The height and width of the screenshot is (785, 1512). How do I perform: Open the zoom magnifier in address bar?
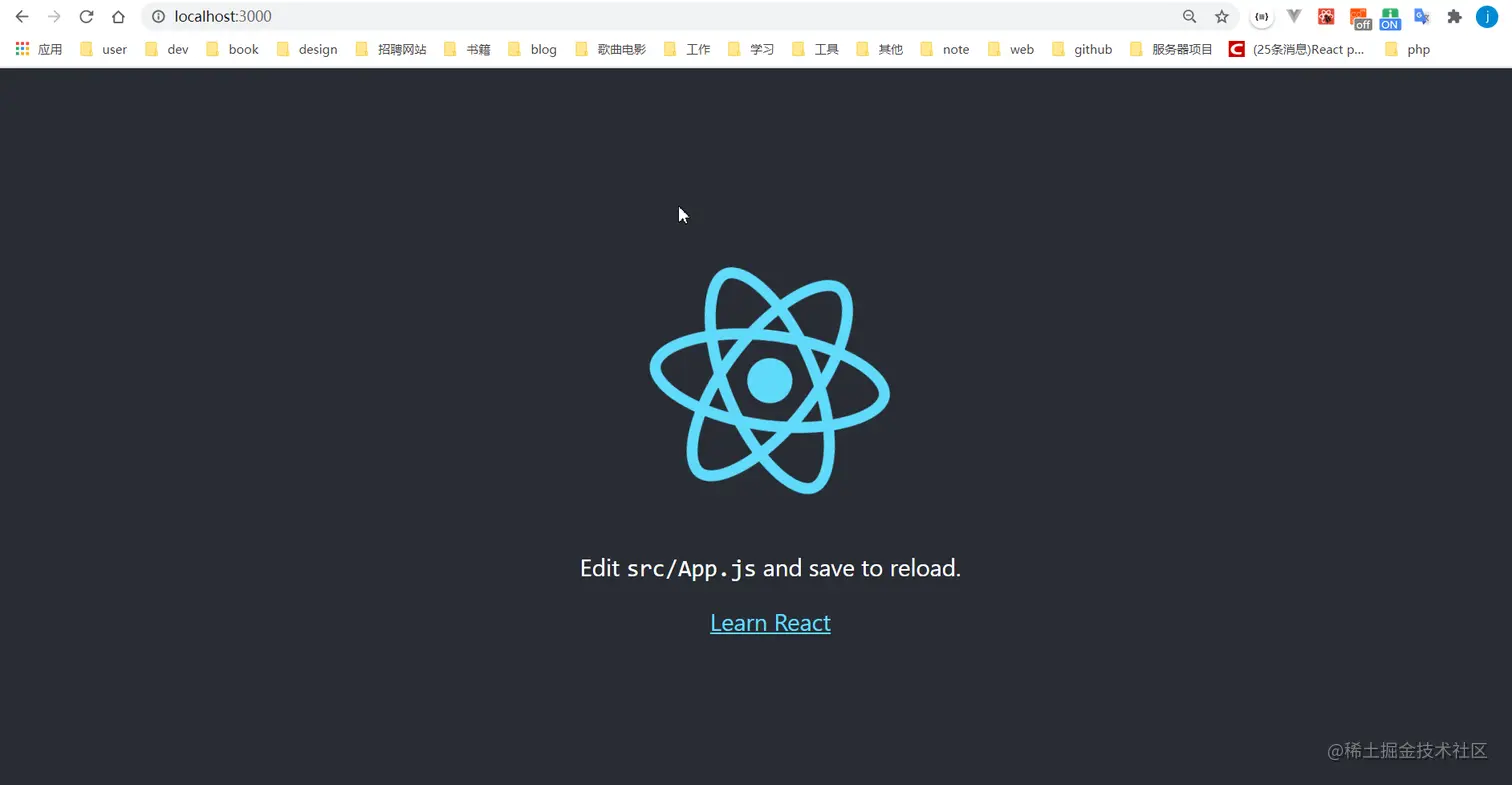(1189, 16)
